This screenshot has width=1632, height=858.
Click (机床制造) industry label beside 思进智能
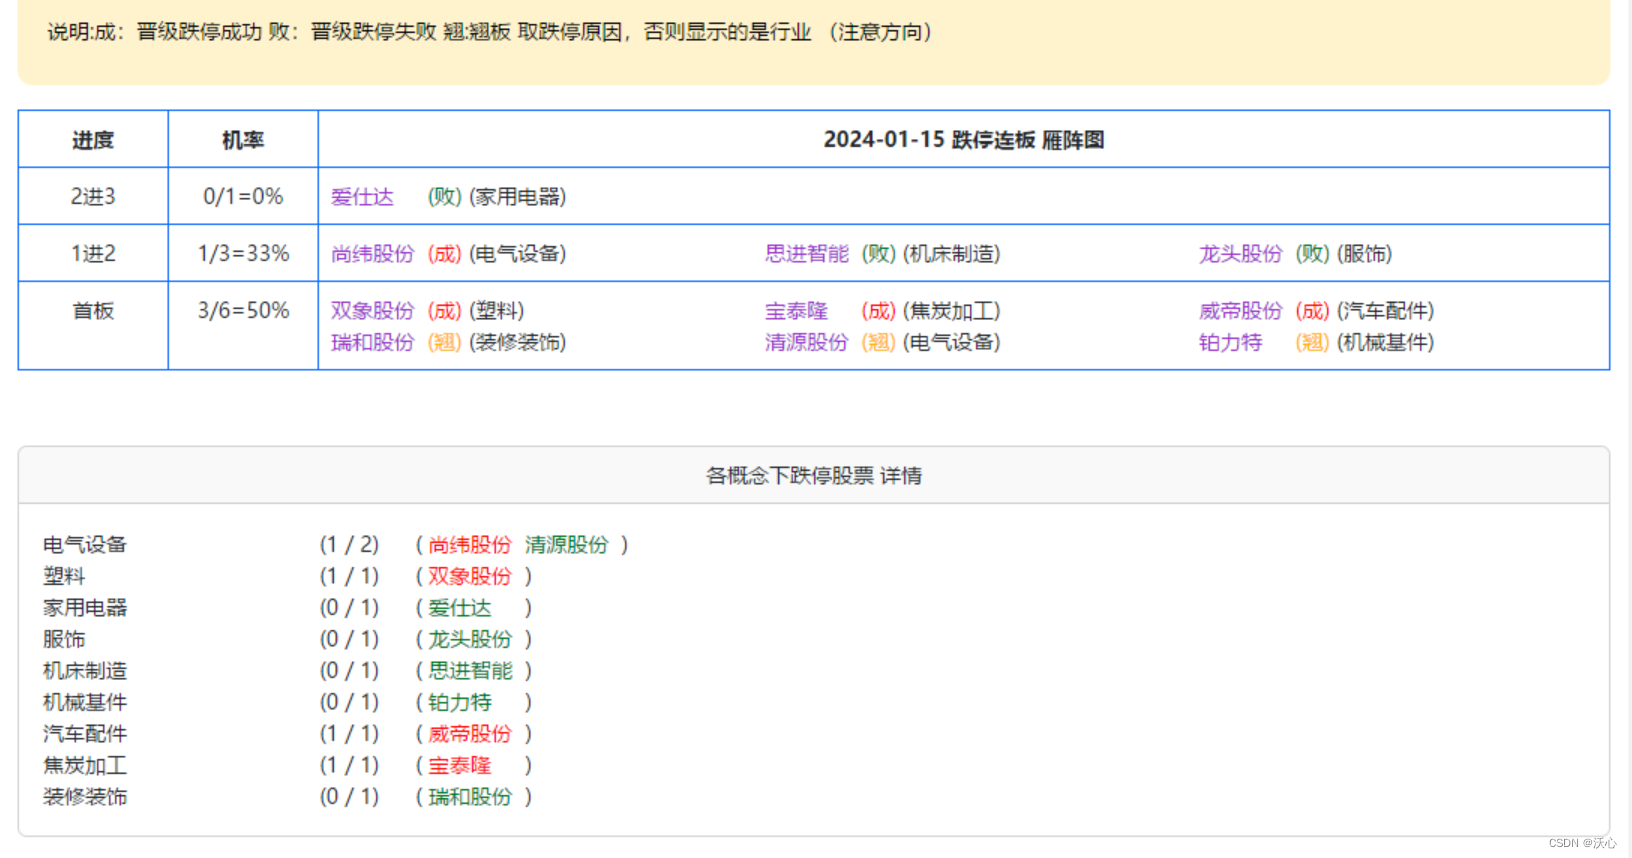point(951,254)
